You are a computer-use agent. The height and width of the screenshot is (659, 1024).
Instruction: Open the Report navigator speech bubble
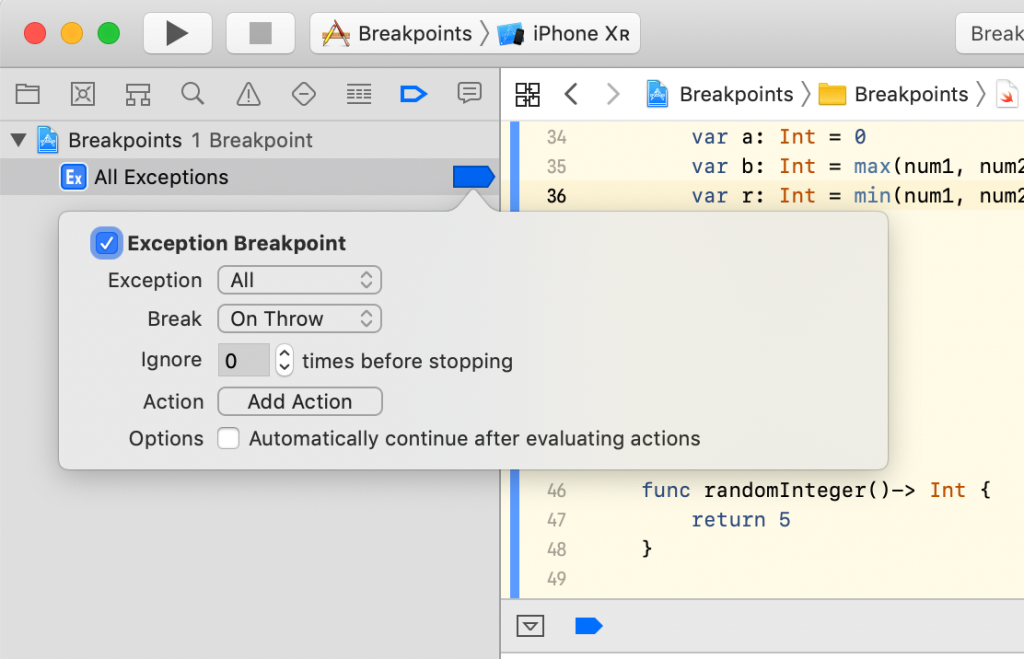(x=468, y=93)
